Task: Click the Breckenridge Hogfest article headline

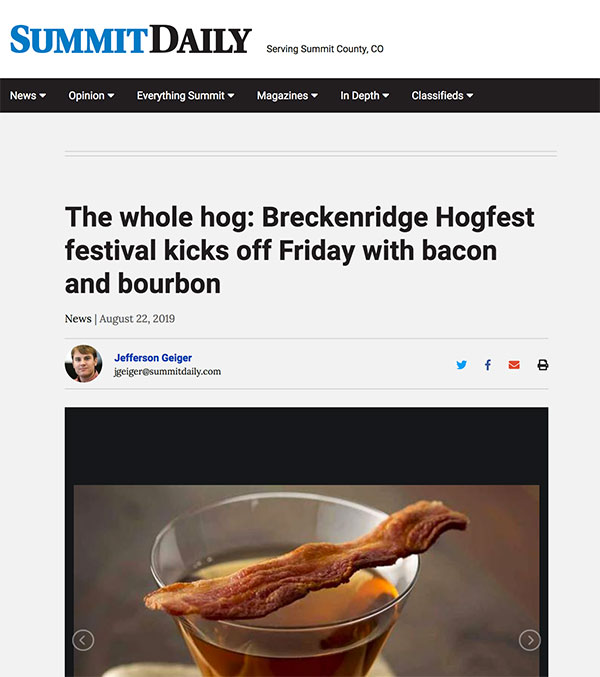Action: pos(300,250)
